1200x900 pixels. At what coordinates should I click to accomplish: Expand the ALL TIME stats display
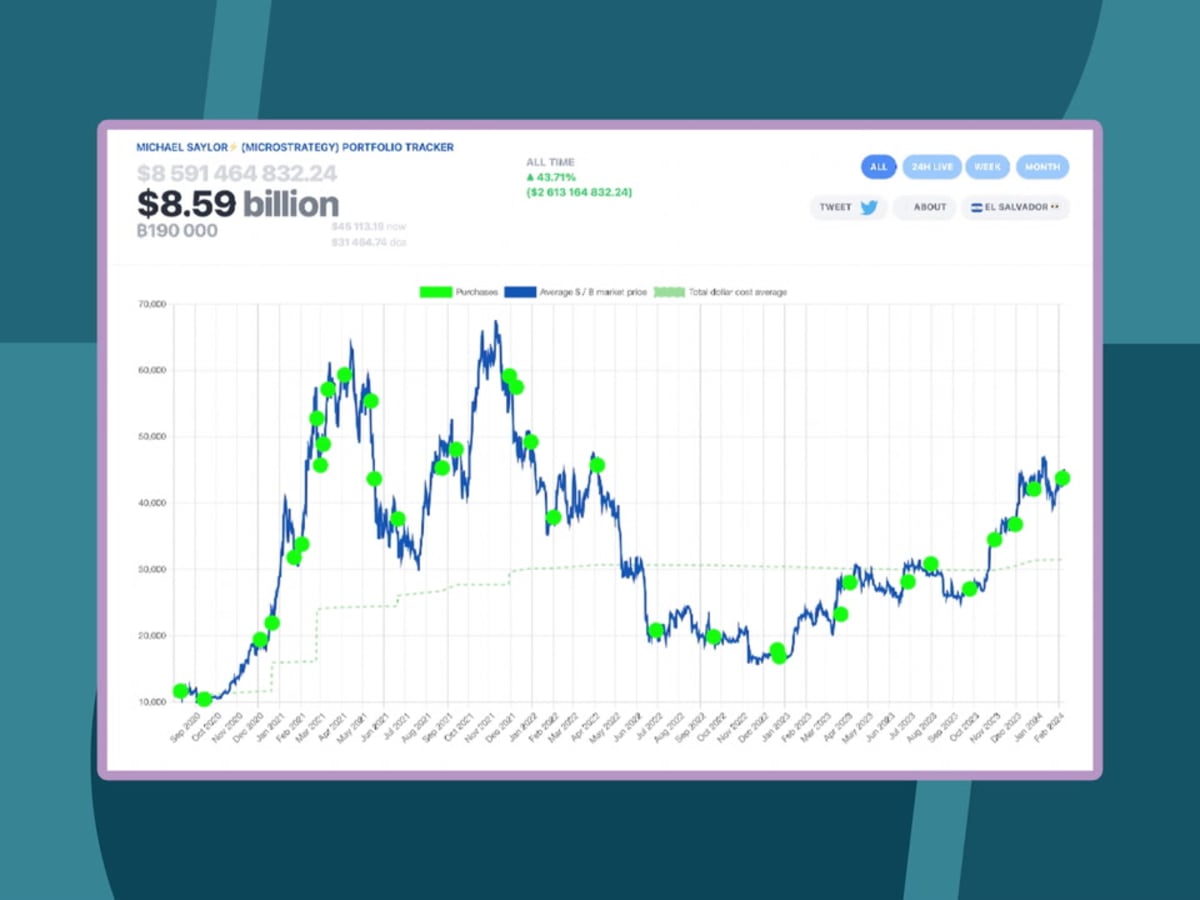[x=551, y=161]
